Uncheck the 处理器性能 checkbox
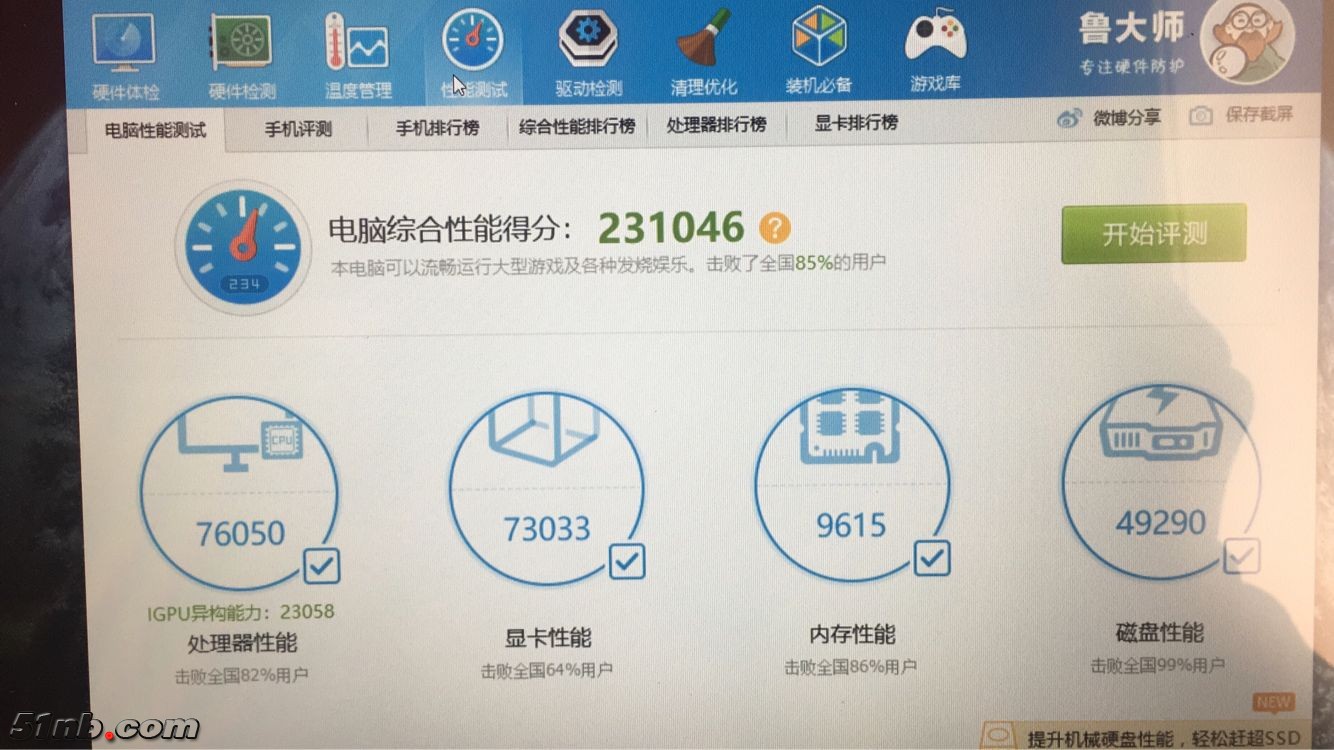 (x=321, y=566)
